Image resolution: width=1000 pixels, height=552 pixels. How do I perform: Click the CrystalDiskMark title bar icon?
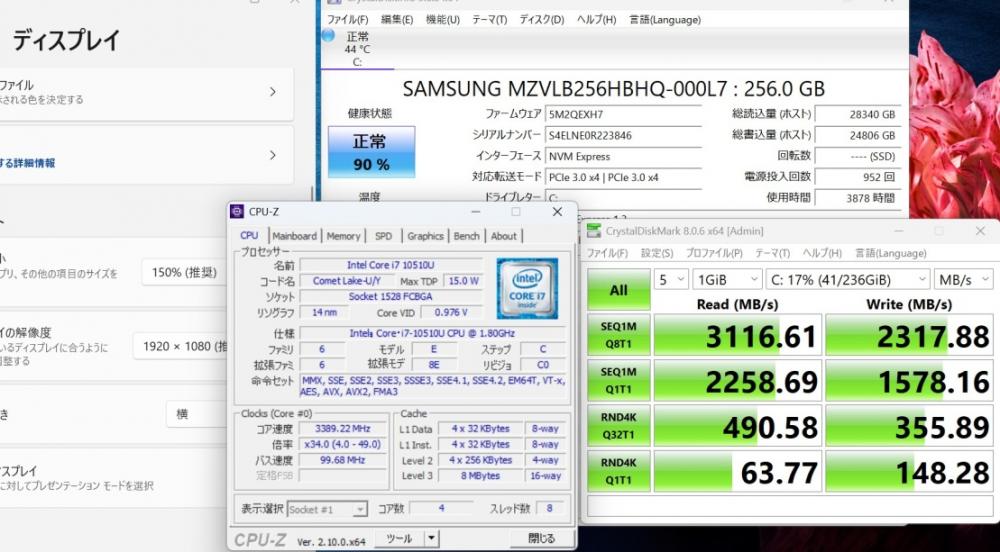pos(594,231)
